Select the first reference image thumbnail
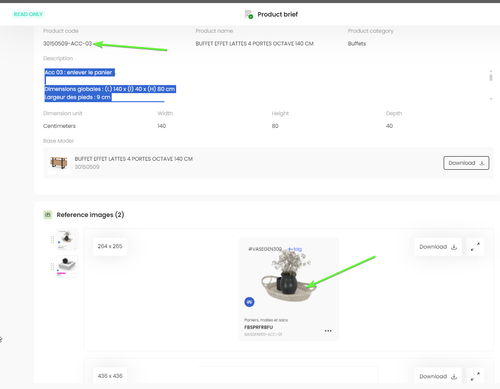500x389 pixels. pyautogui.click(x=67, y=239)
